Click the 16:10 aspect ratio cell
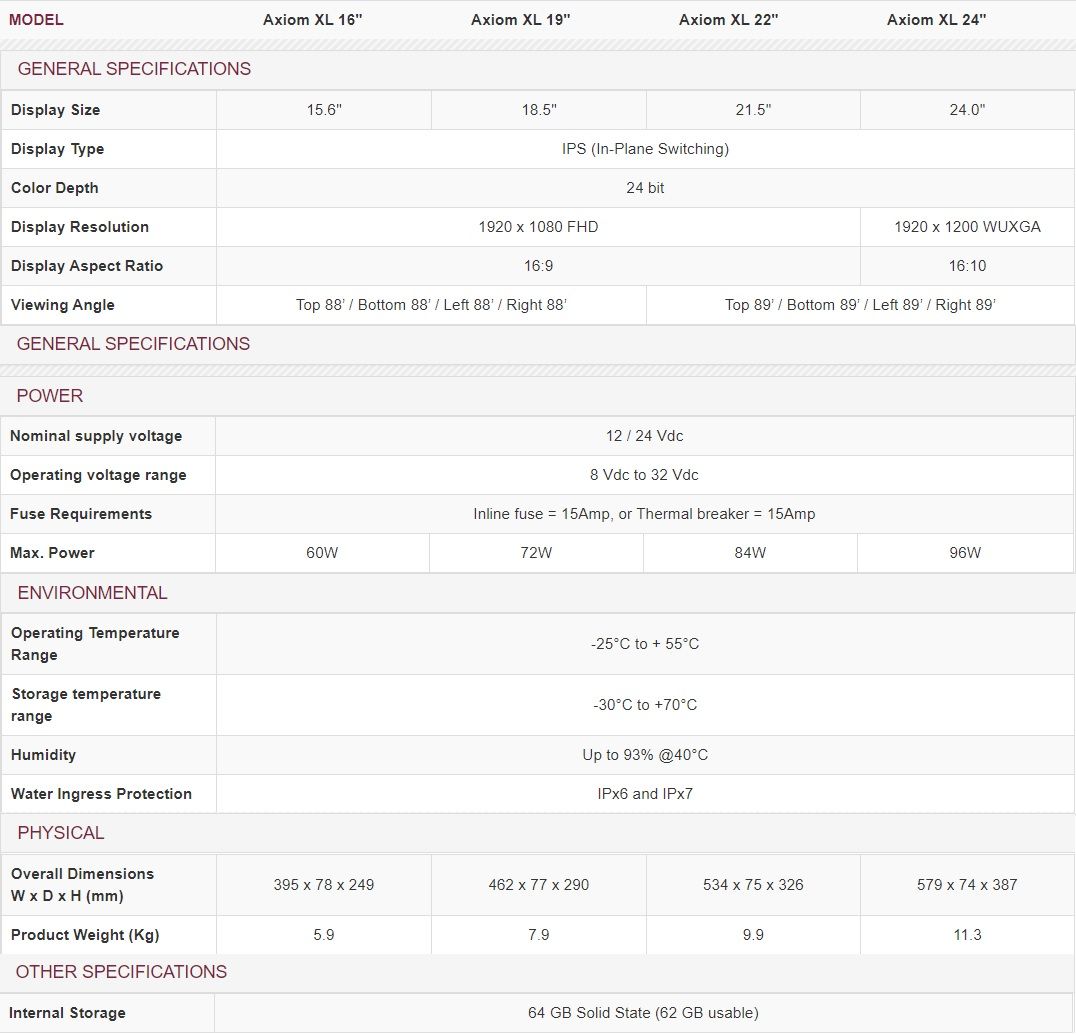 click(x=967, y=266)
